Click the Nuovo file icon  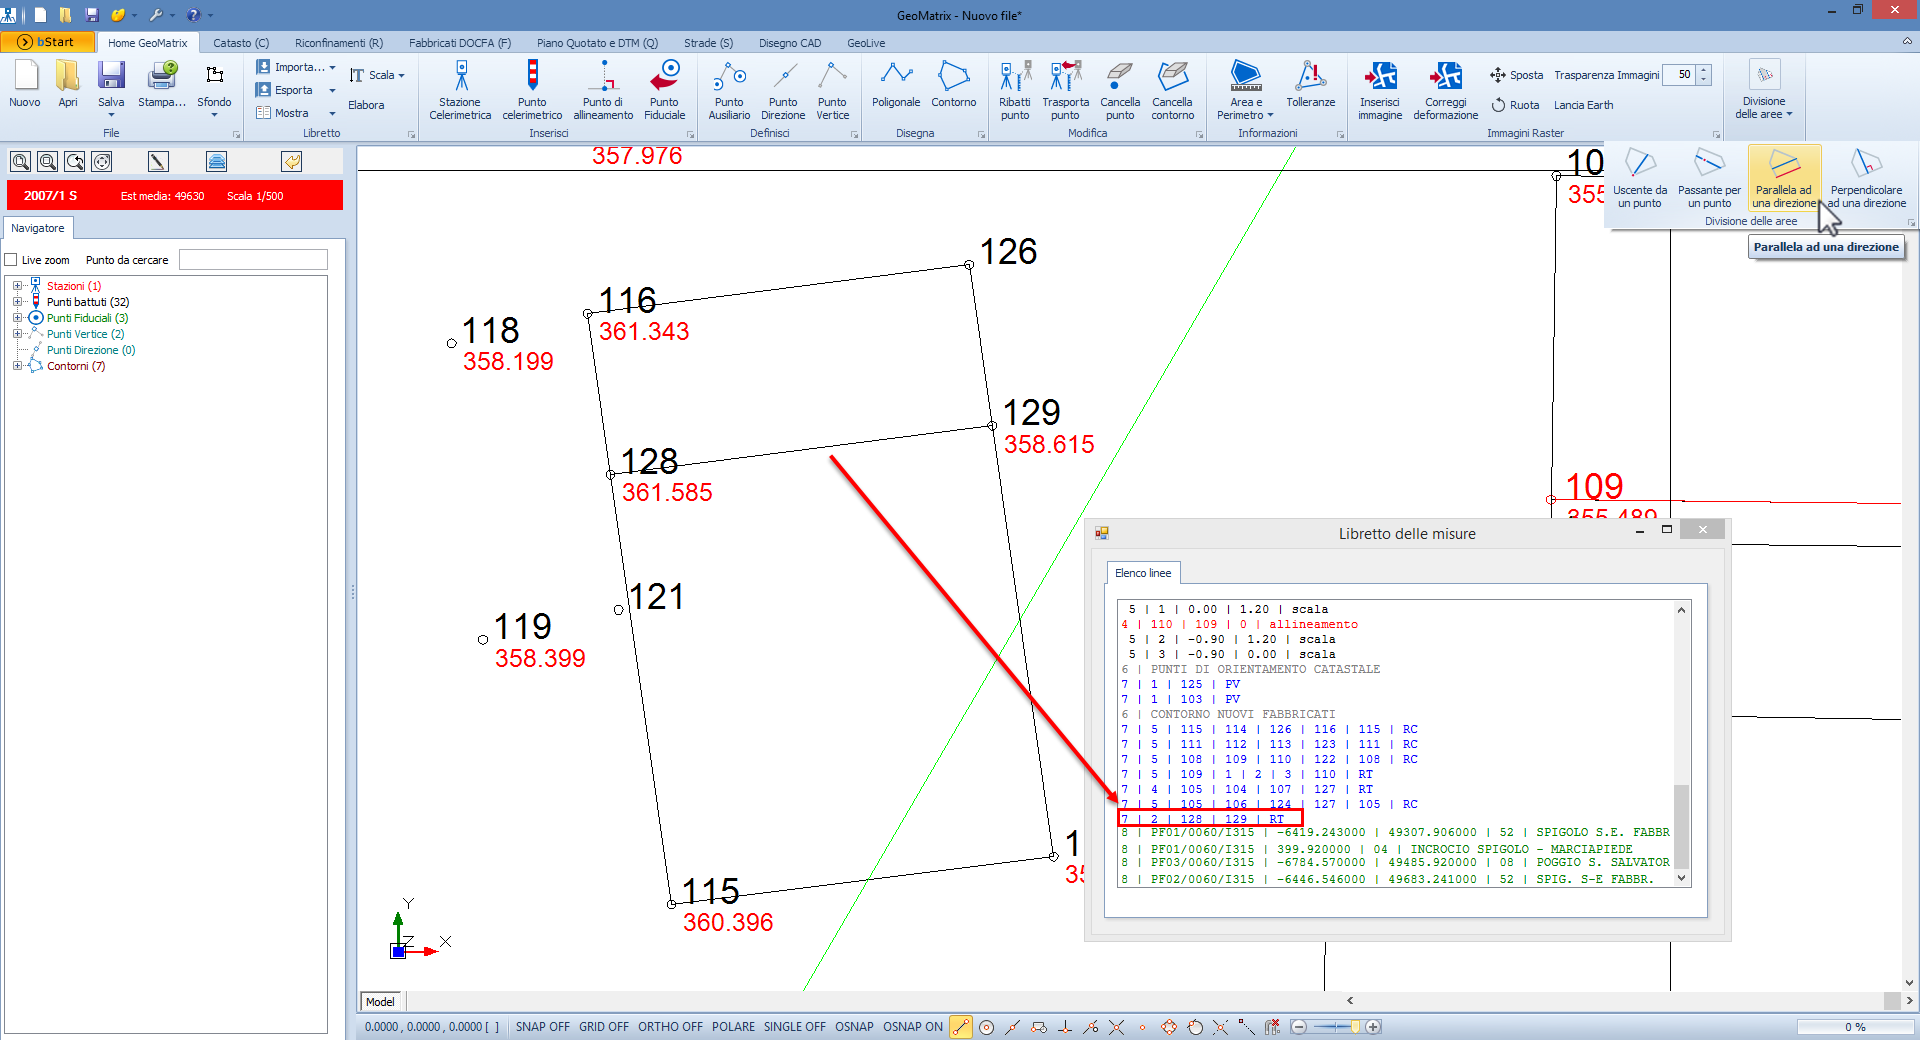click(x=25, y=83)
